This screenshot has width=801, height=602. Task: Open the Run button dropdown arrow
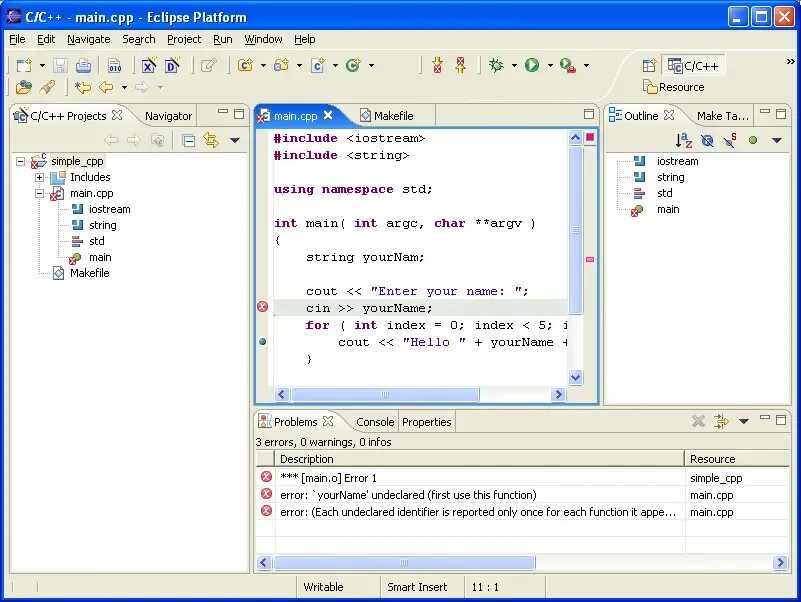pos(550,65)
